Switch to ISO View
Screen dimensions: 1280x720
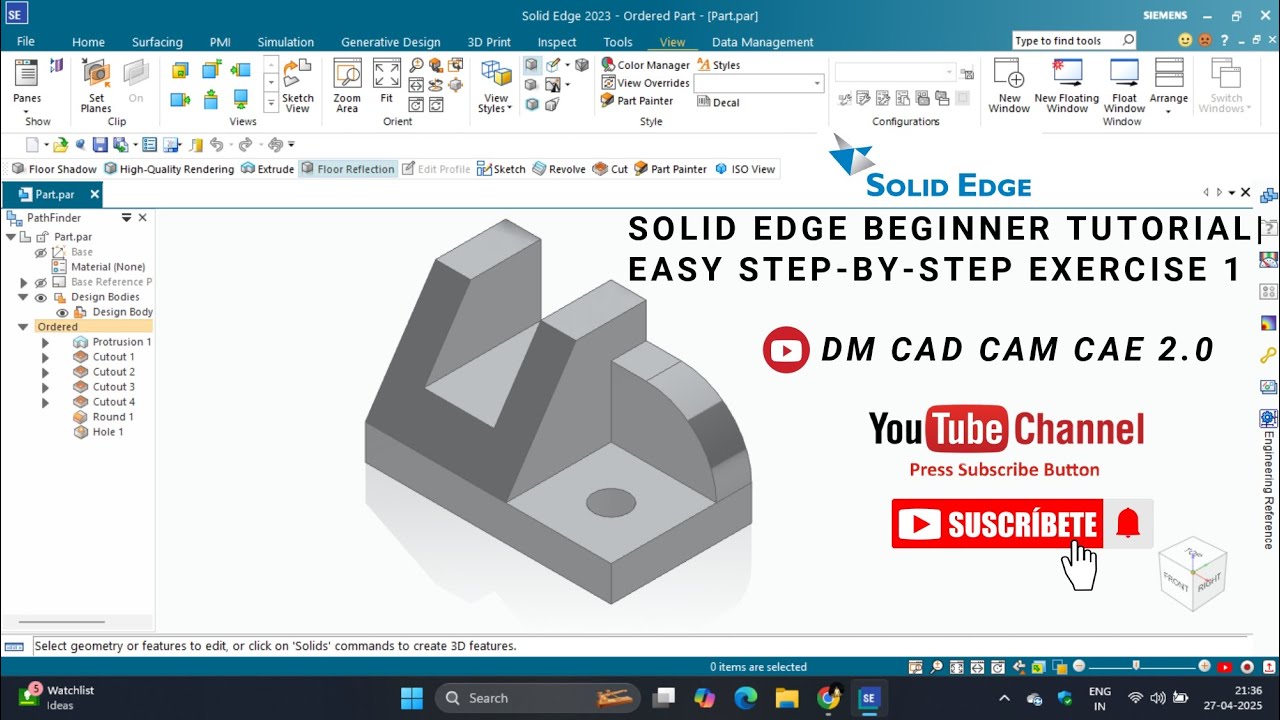[x=745, y=169]
